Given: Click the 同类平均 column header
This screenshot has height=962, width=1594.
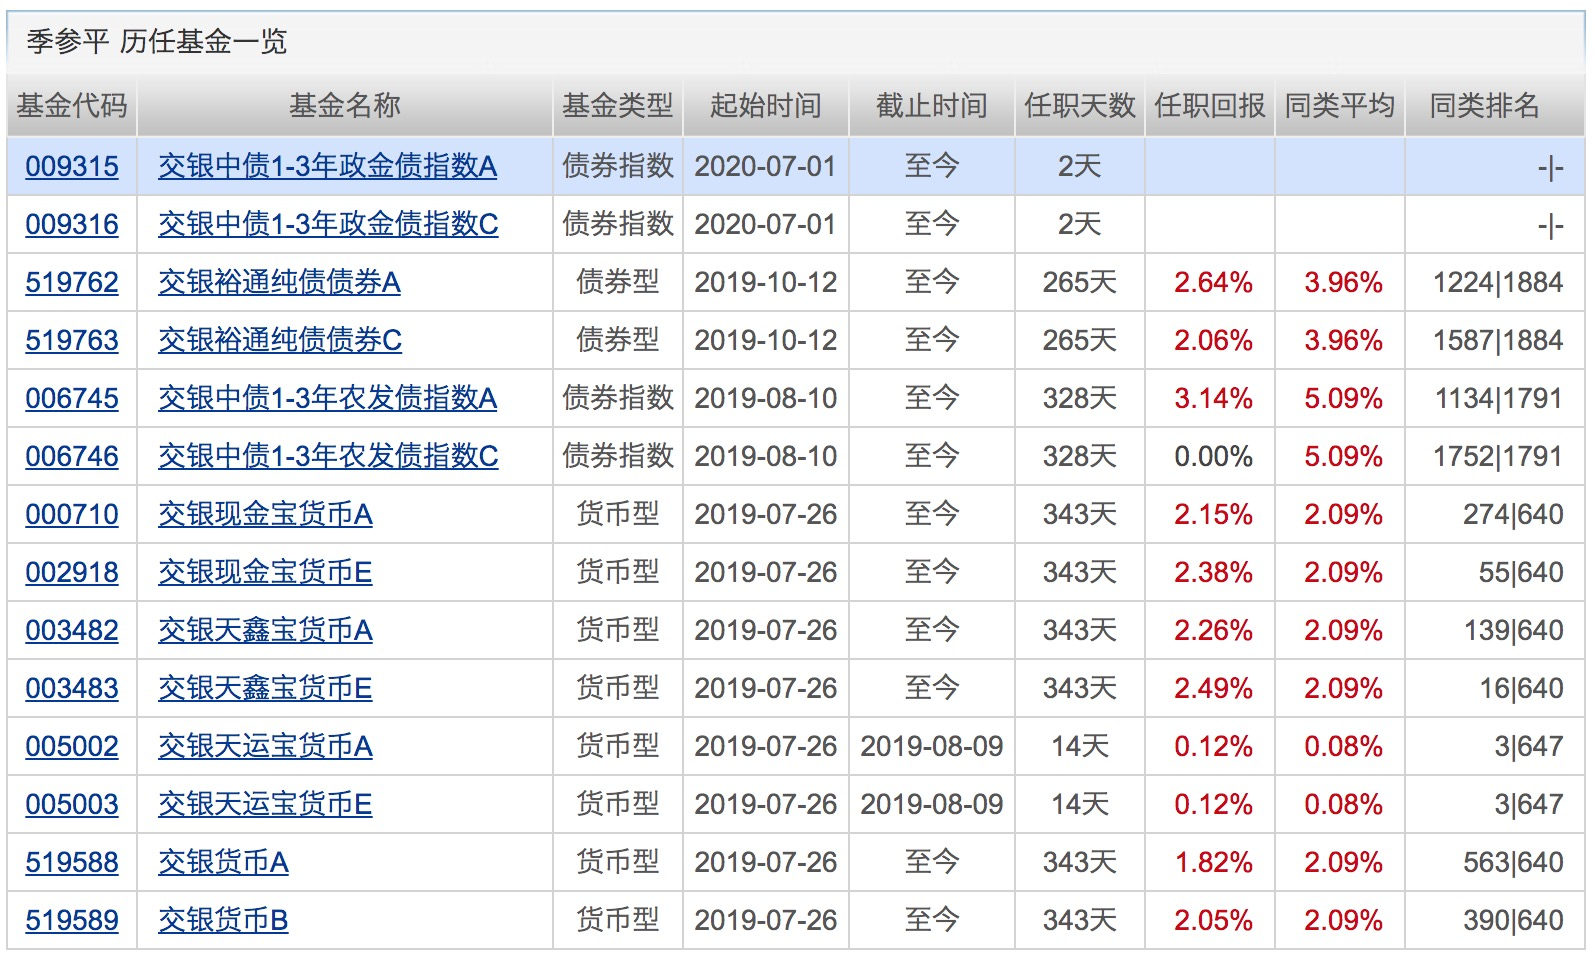Looking at the screenshot, I should point(1340,105).
